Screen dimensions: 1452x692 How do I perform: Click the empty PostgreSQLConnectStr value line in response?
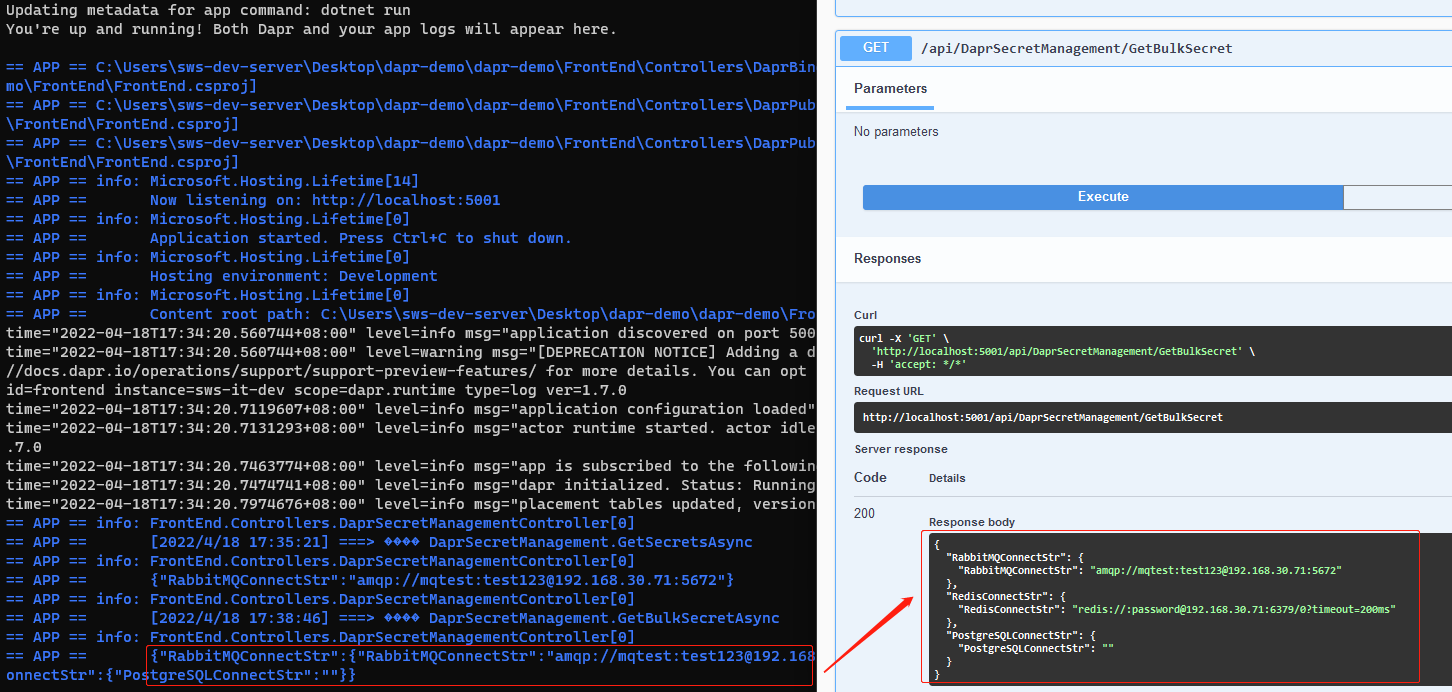(x=1036, y=648)
